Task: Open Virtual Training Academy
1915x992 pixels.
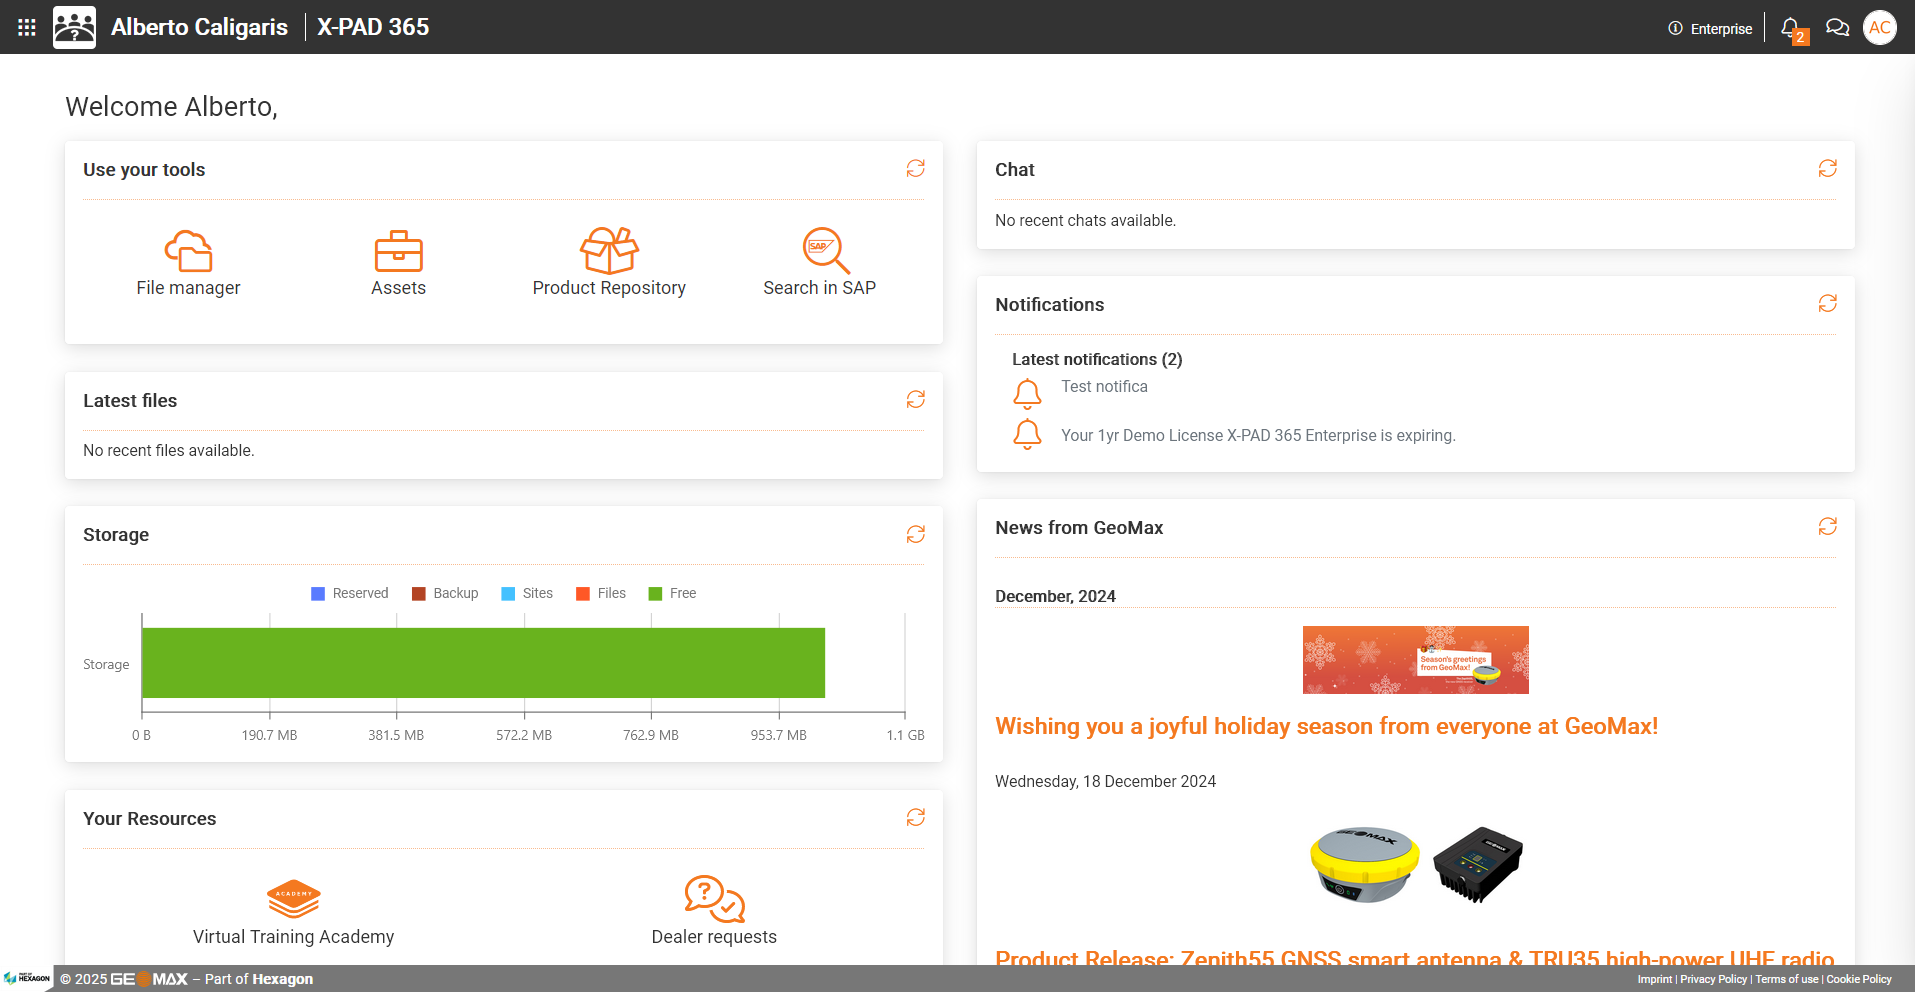Action: (x=293, y=912)
